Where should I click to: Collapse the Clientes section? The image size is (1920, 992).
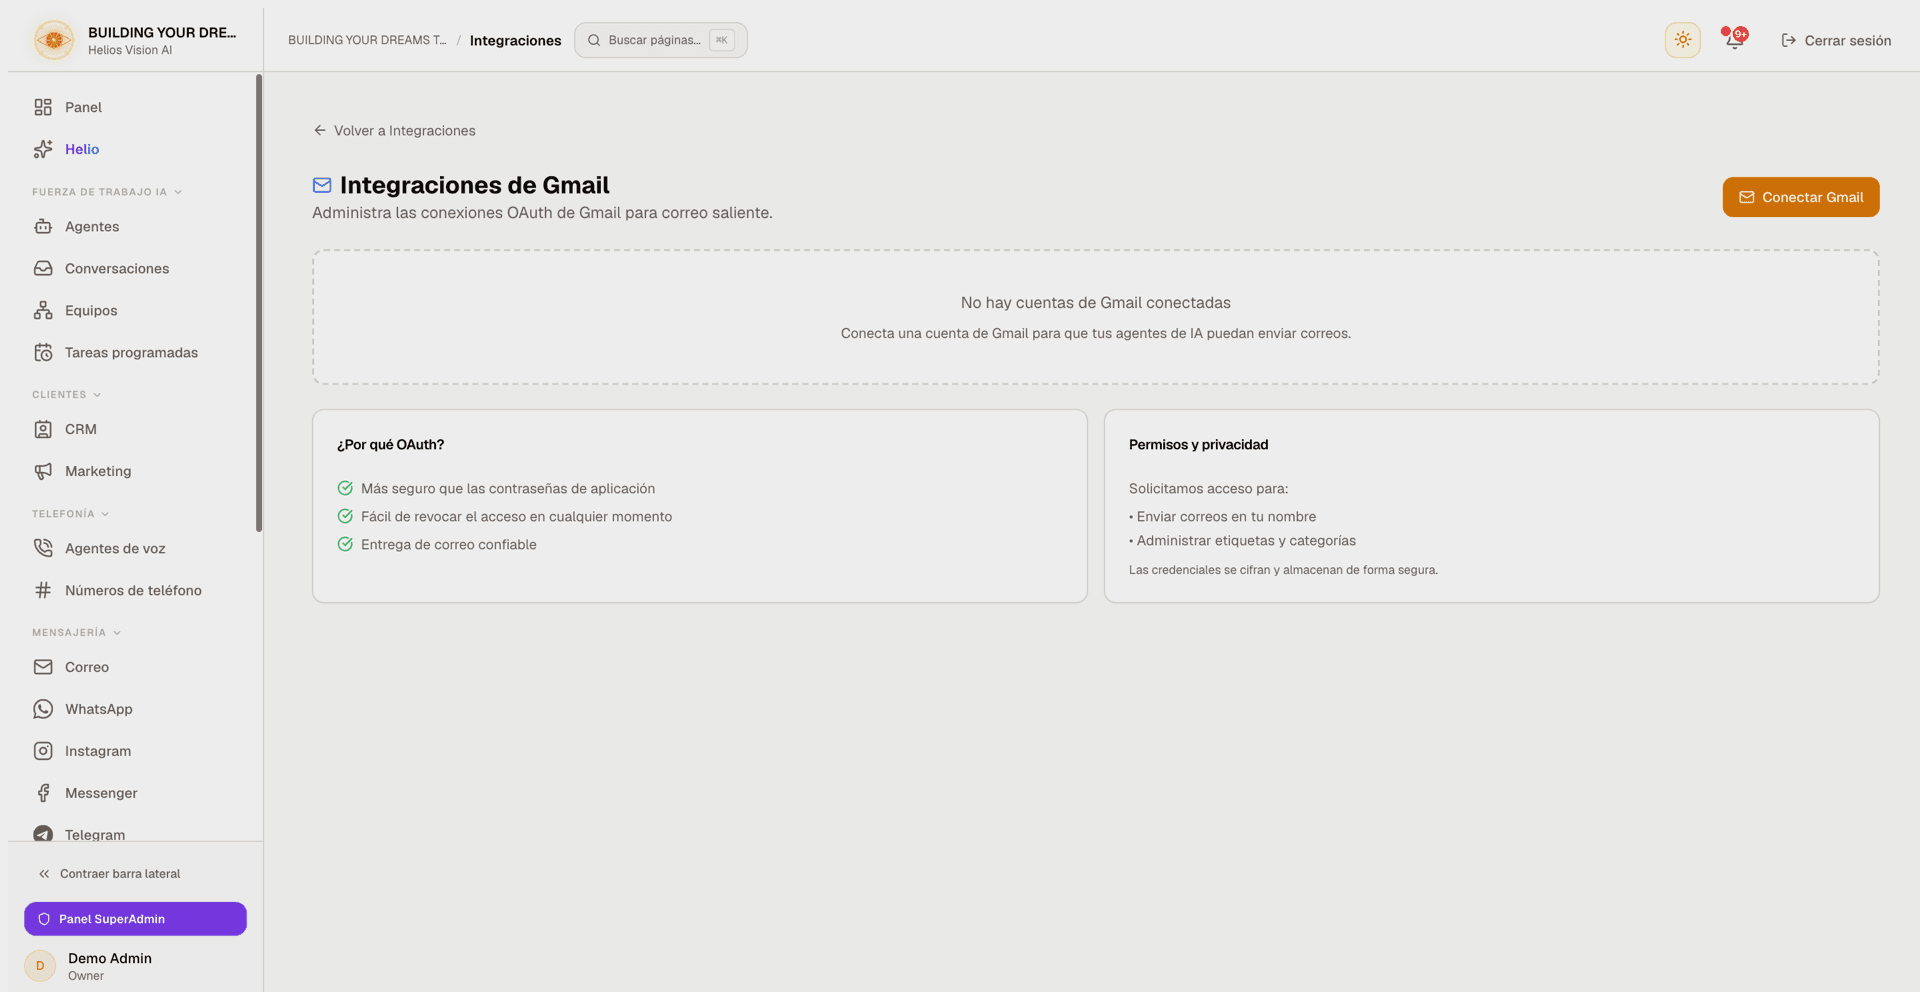67,395
